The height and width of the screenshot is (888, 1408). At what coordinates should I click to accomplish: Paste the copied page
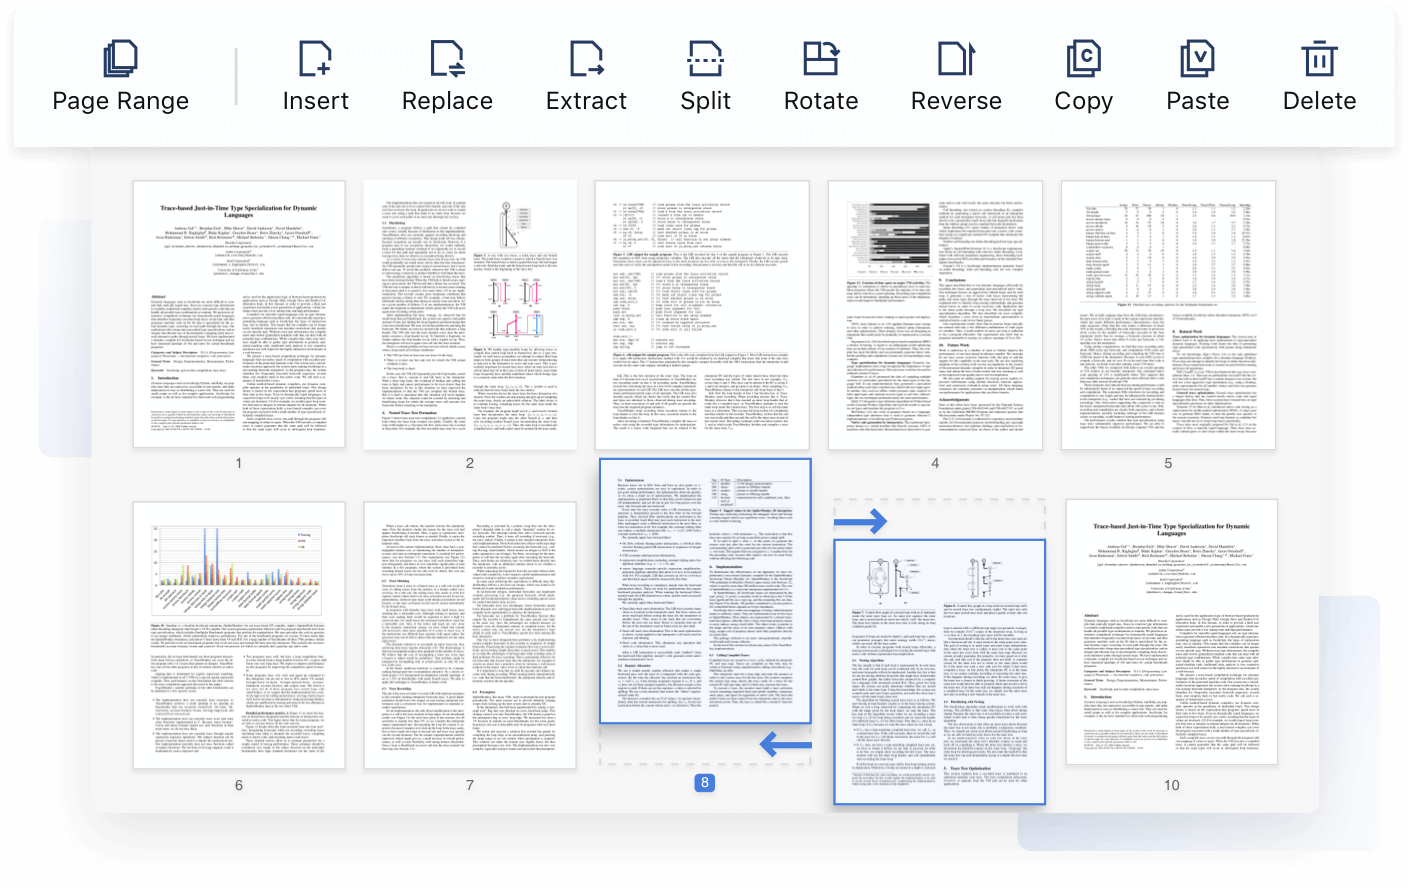[1197, 77]
